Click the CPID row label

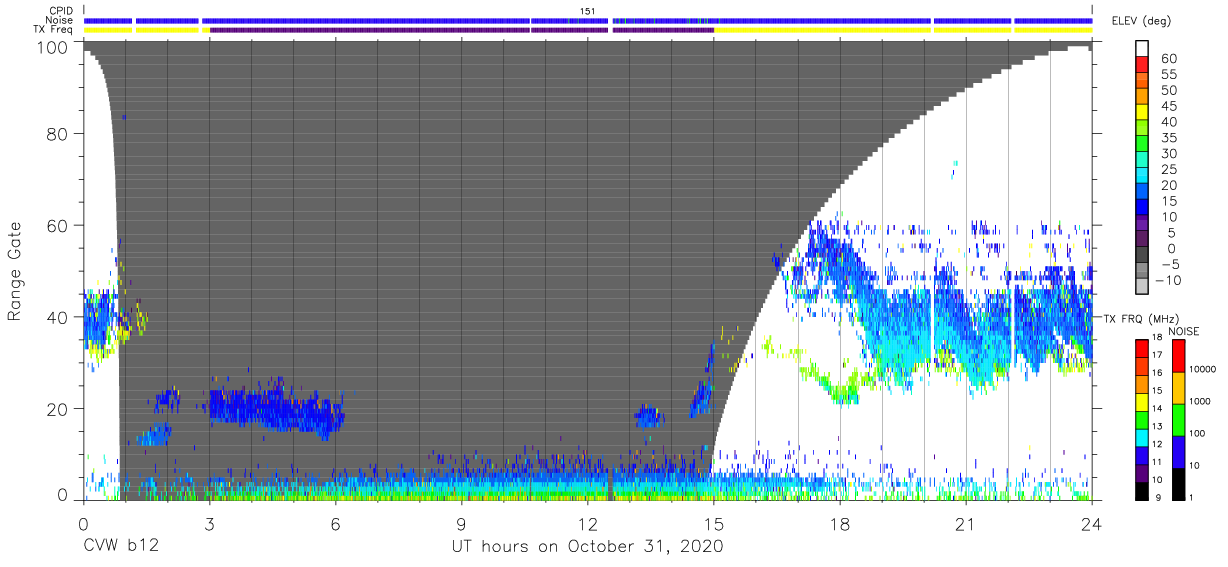[61, 11]
